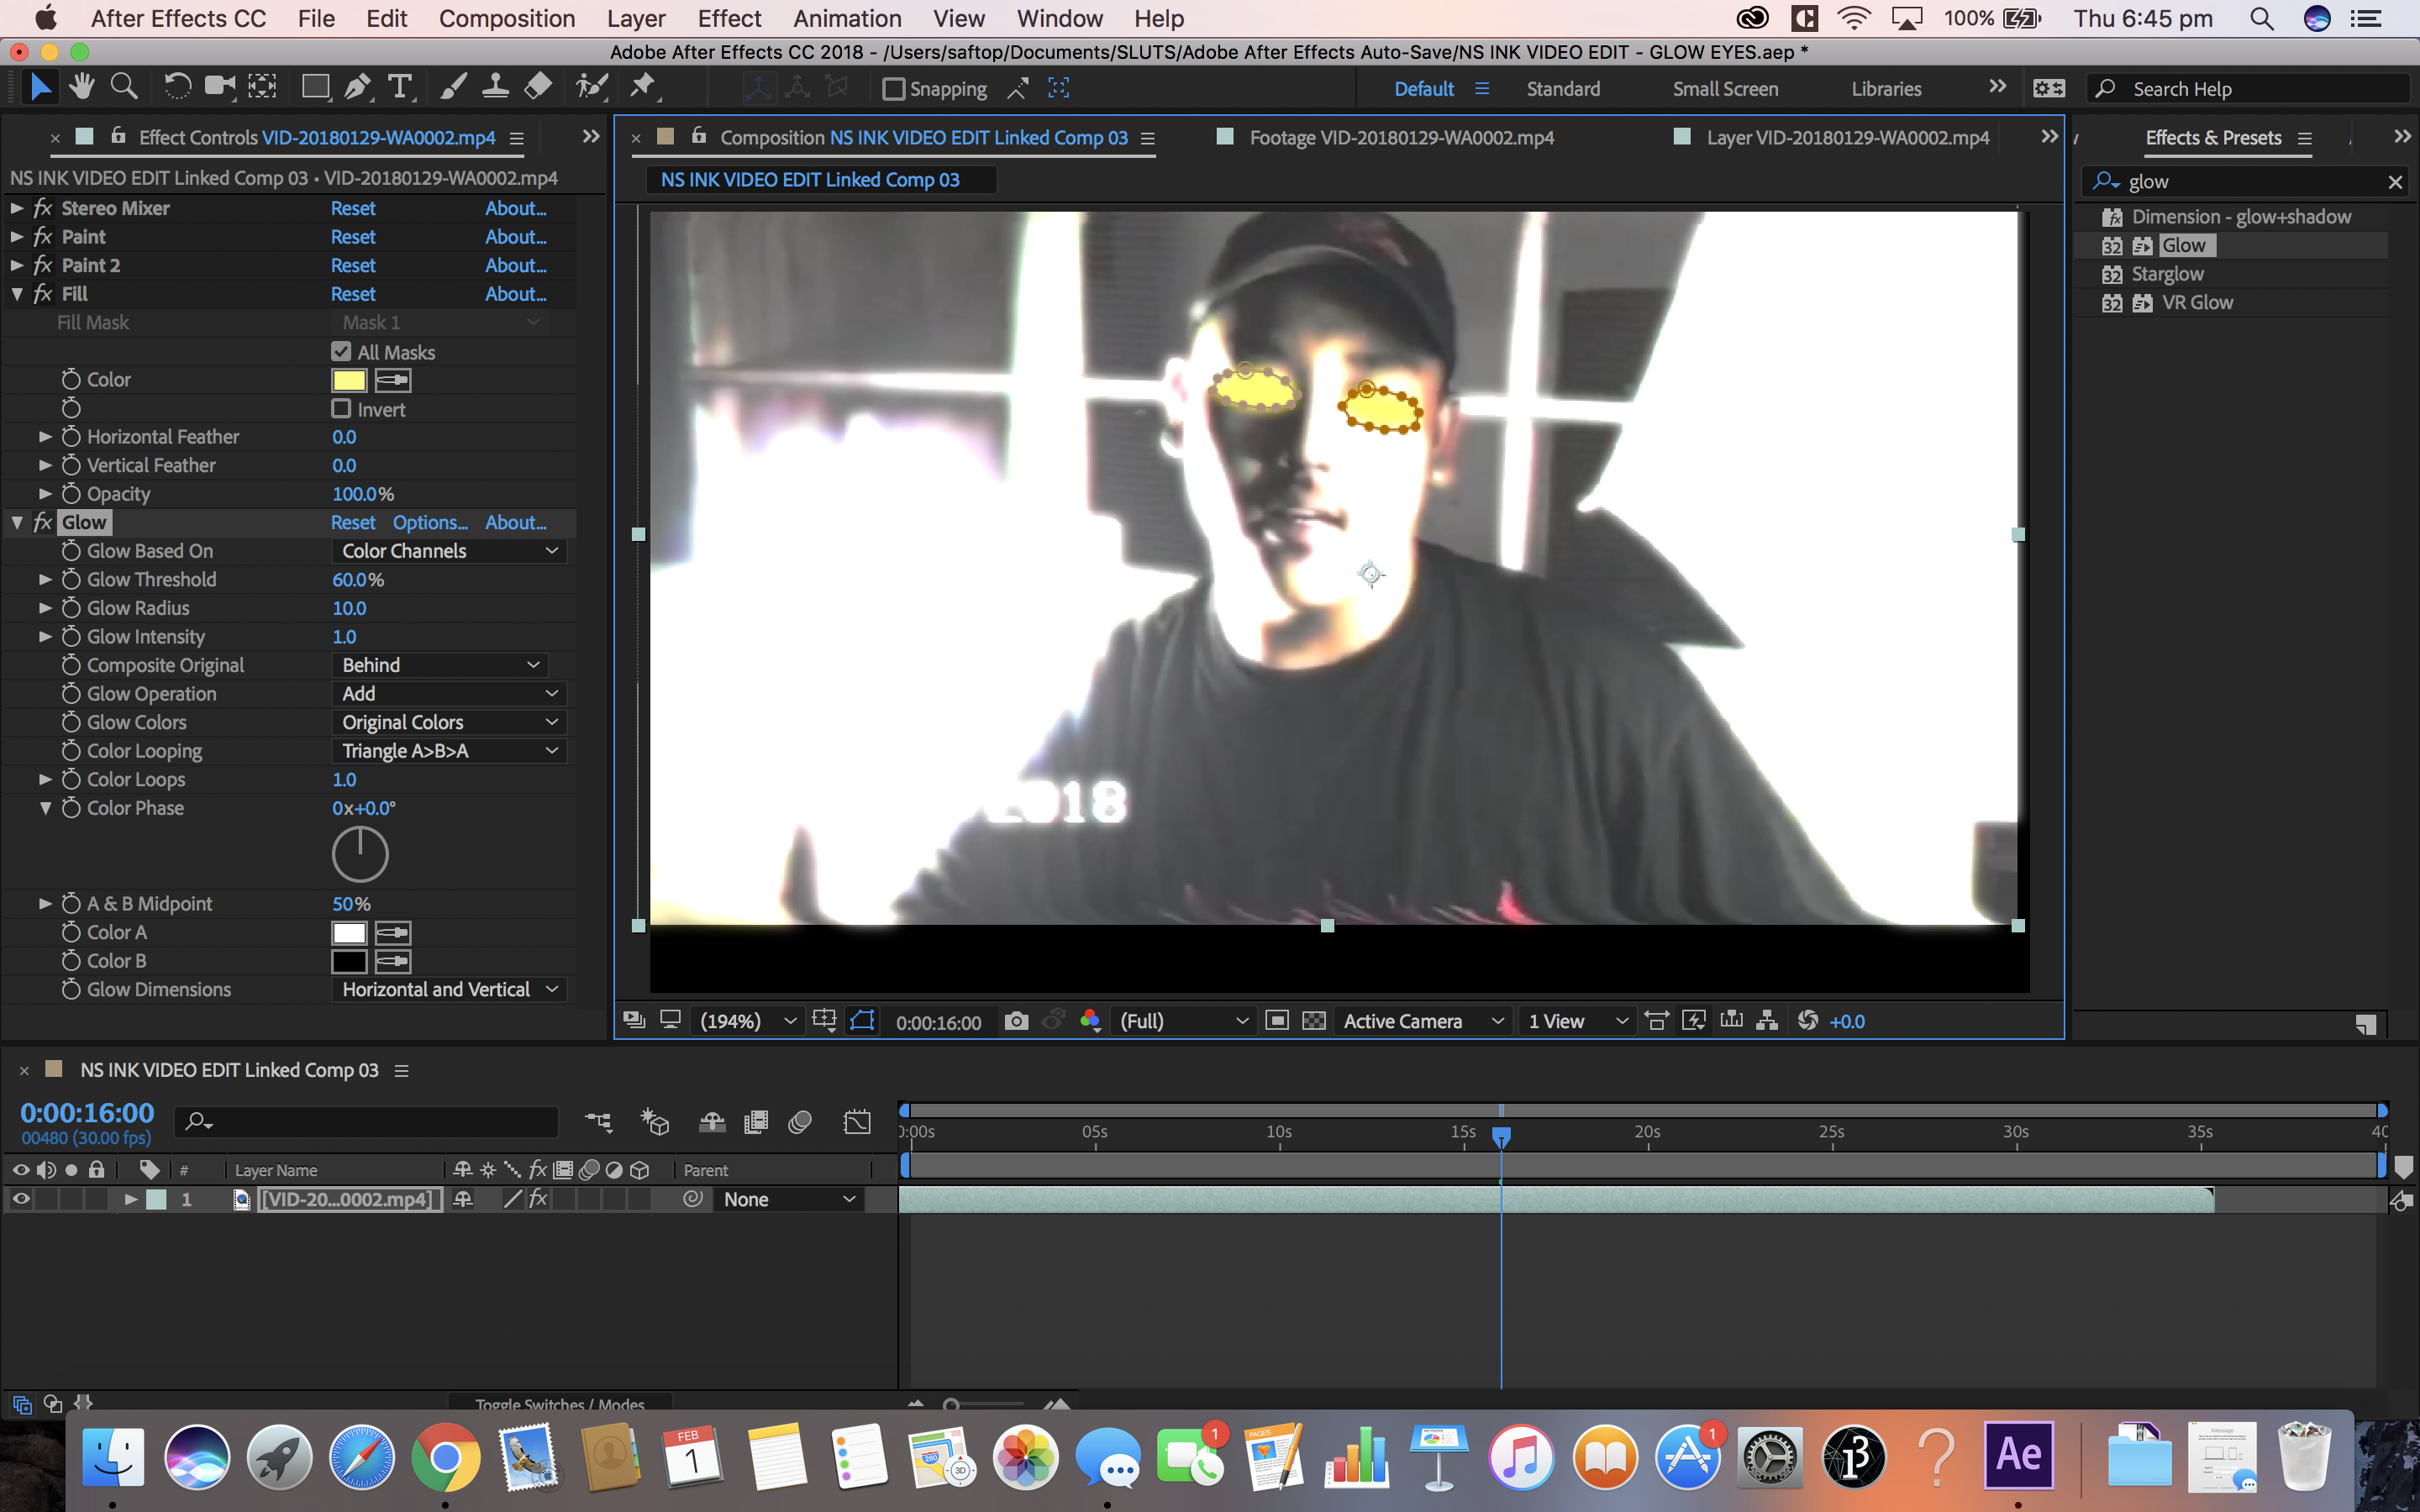
Task: Open the Glow Colors dropdown
Action: point(449,722)
